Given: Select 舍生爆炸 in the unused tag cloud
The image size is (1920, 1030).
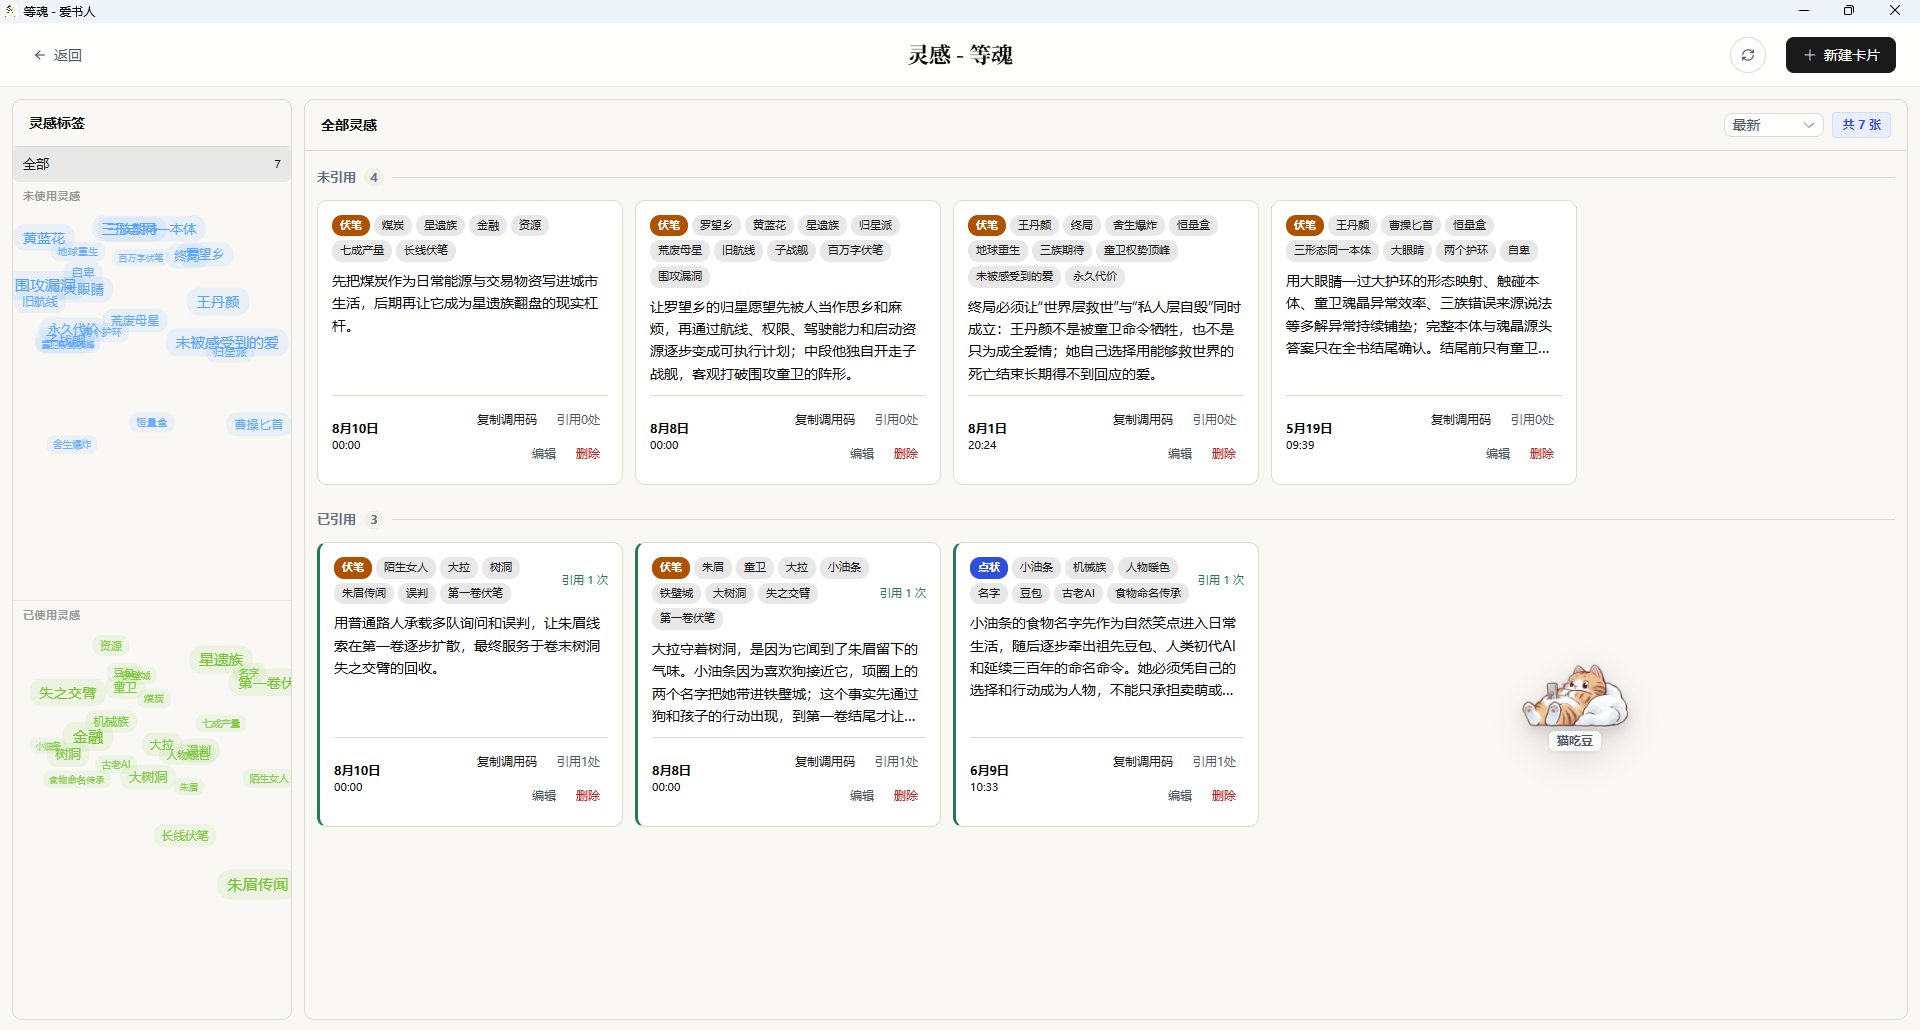Looking at the screenshot, I should [72, 445].
